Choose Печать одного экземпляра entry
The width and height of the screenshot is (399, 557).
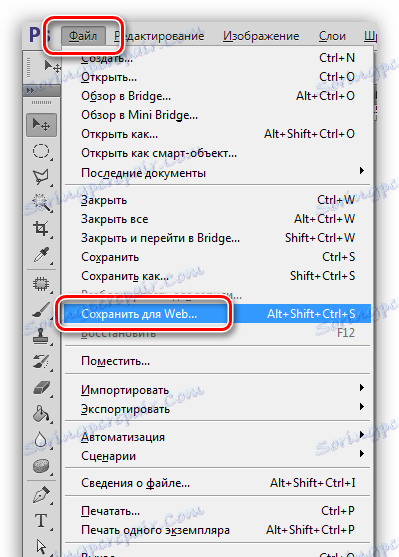click(217, 530)
